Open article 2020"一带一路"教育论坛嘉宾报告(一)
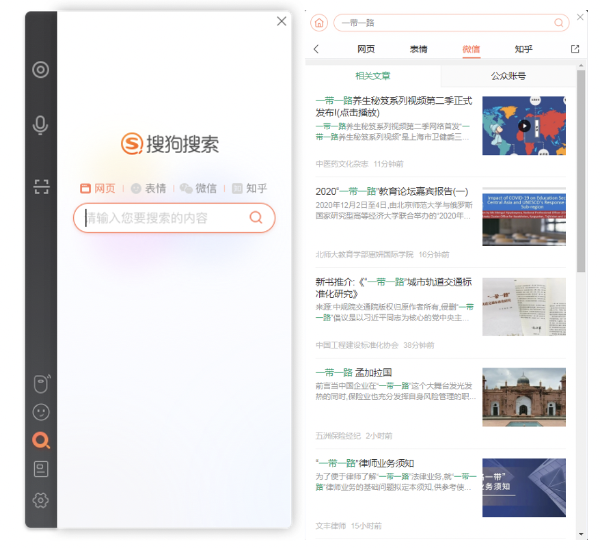Viewport: 600px width, 548px height. 392,191
